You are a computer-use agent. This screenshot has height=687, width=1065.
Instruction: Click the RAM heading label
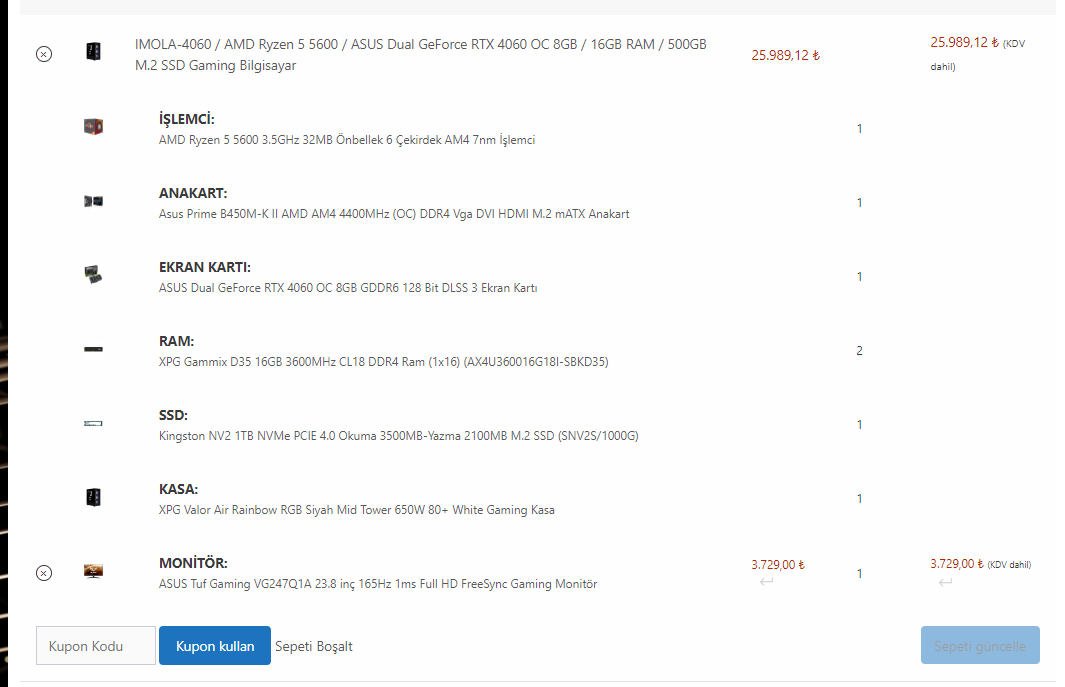pyautogui.click(x=177, y=342)
